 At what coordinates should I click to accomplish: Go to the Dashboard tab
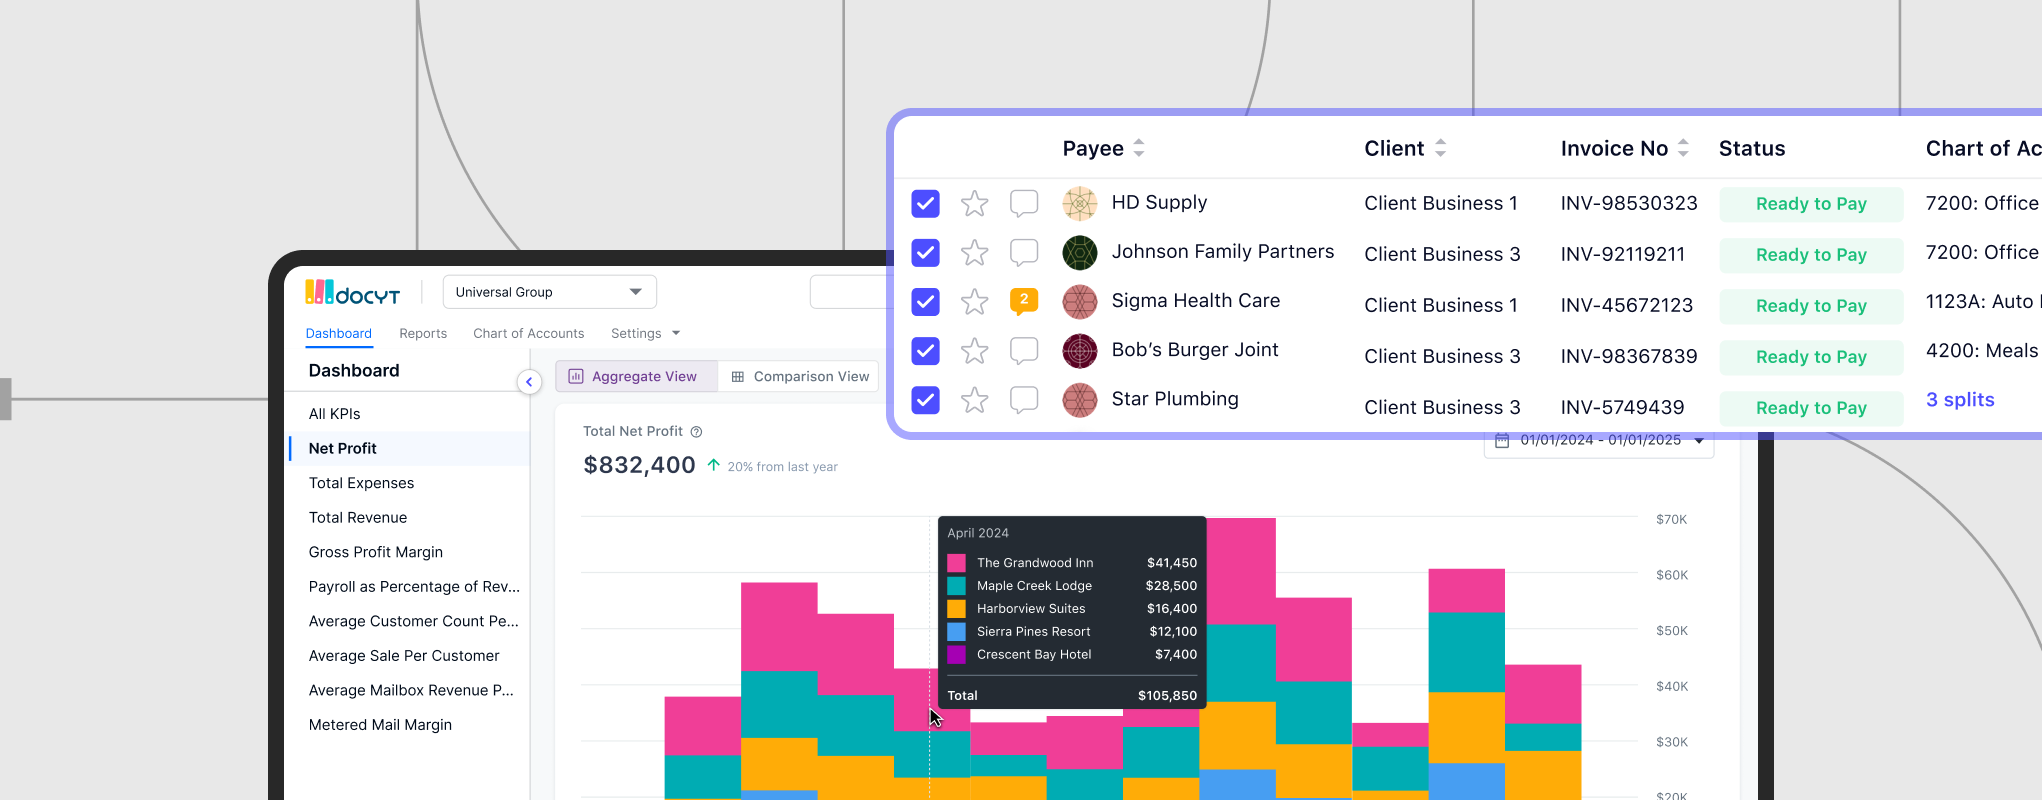tap(339, 333)
